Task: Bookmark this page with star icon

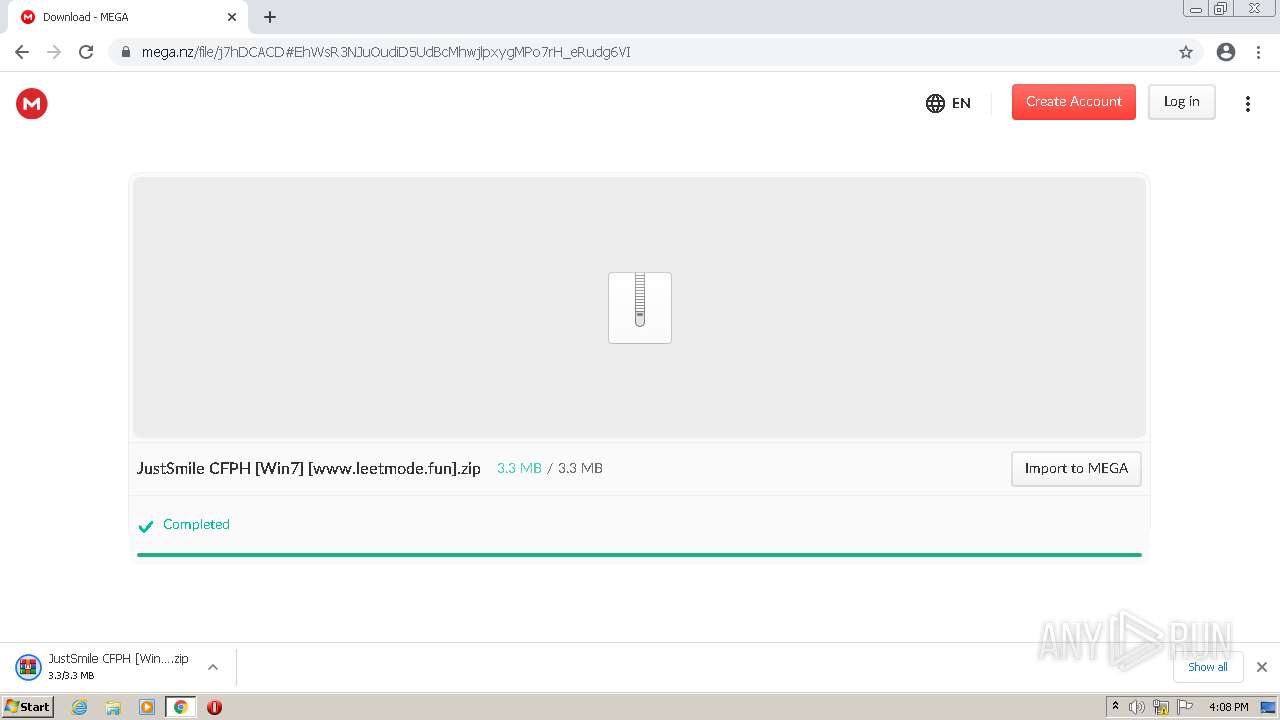Action: [1186, 52]
